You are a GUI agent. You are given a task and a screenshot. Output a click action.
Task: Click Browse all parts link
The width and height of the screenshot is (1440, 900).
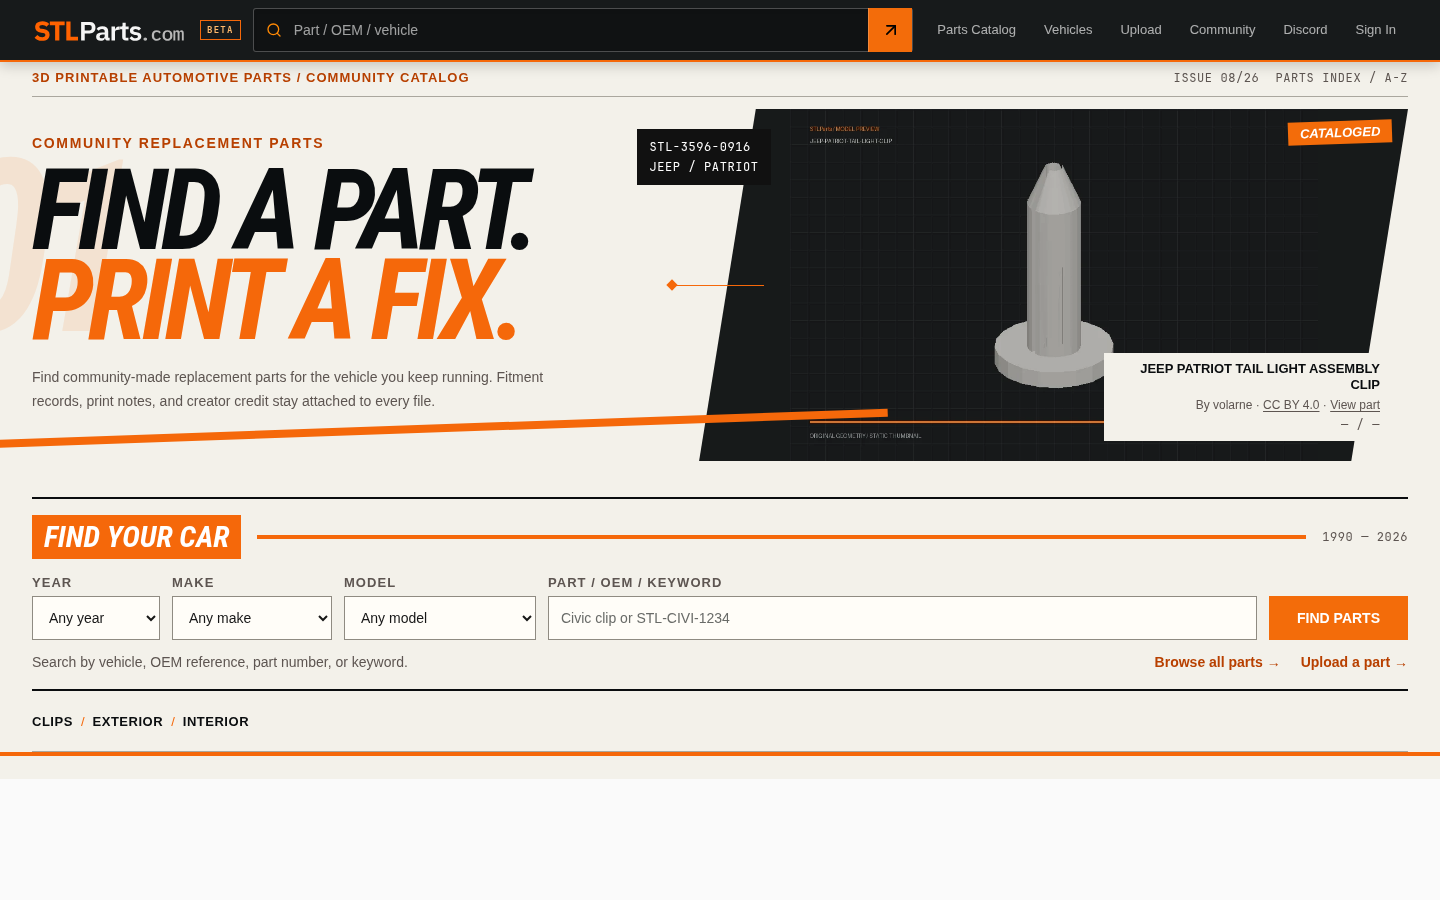tap(1217, 663)
